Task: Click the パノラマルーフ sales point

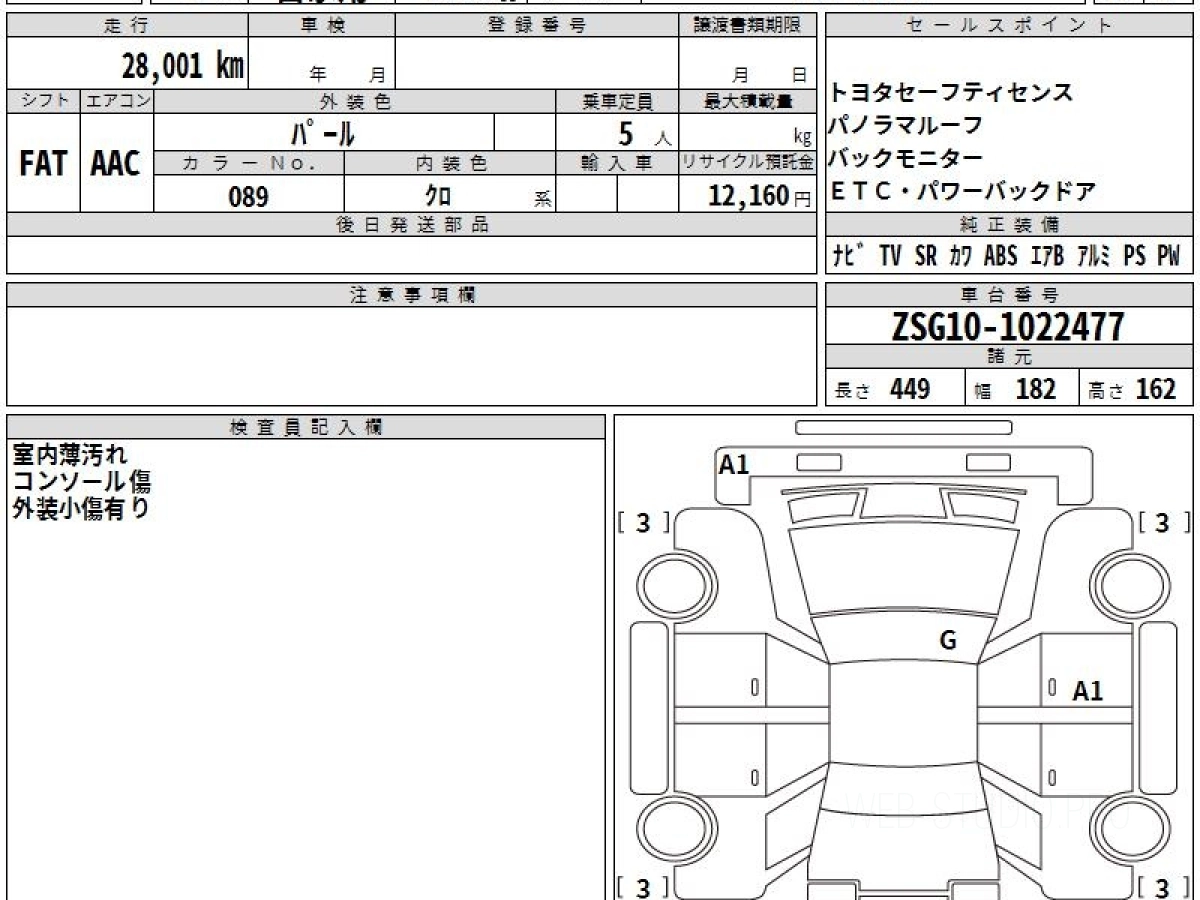Action: tap(906, 126)
